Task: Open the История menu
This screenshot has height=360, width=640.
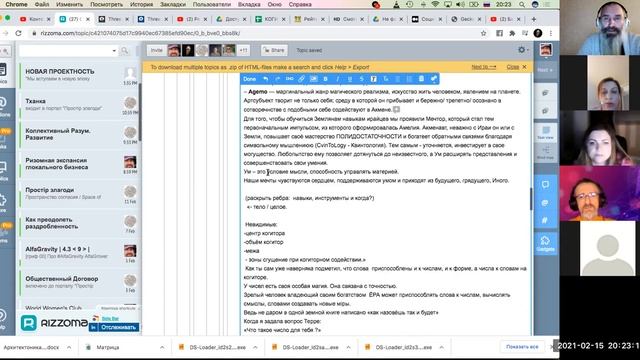Action: pos(142,4)
